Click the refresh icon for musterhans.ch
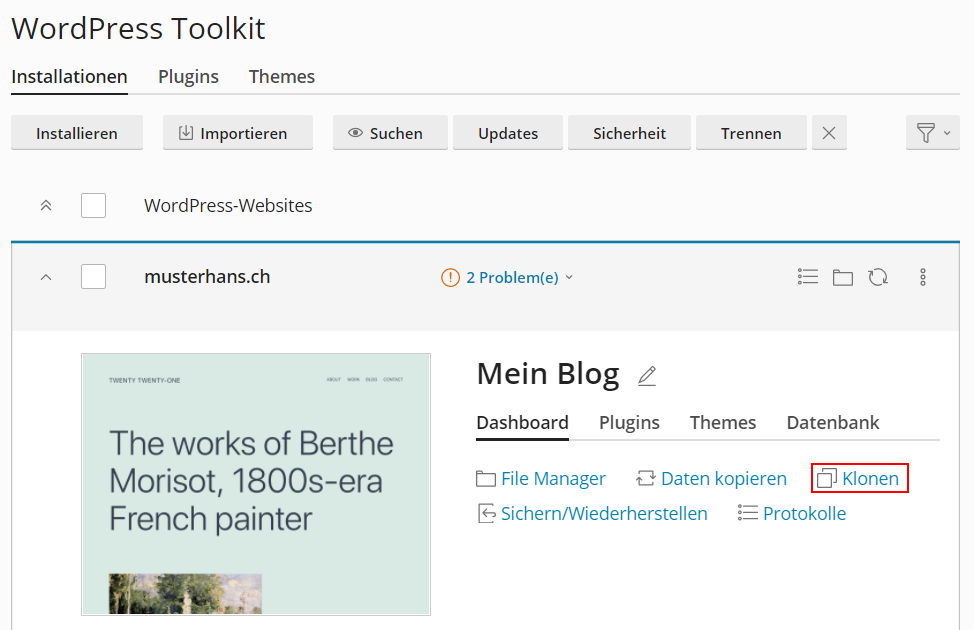This screenshot has width=974, height=630. click(878, 277)
